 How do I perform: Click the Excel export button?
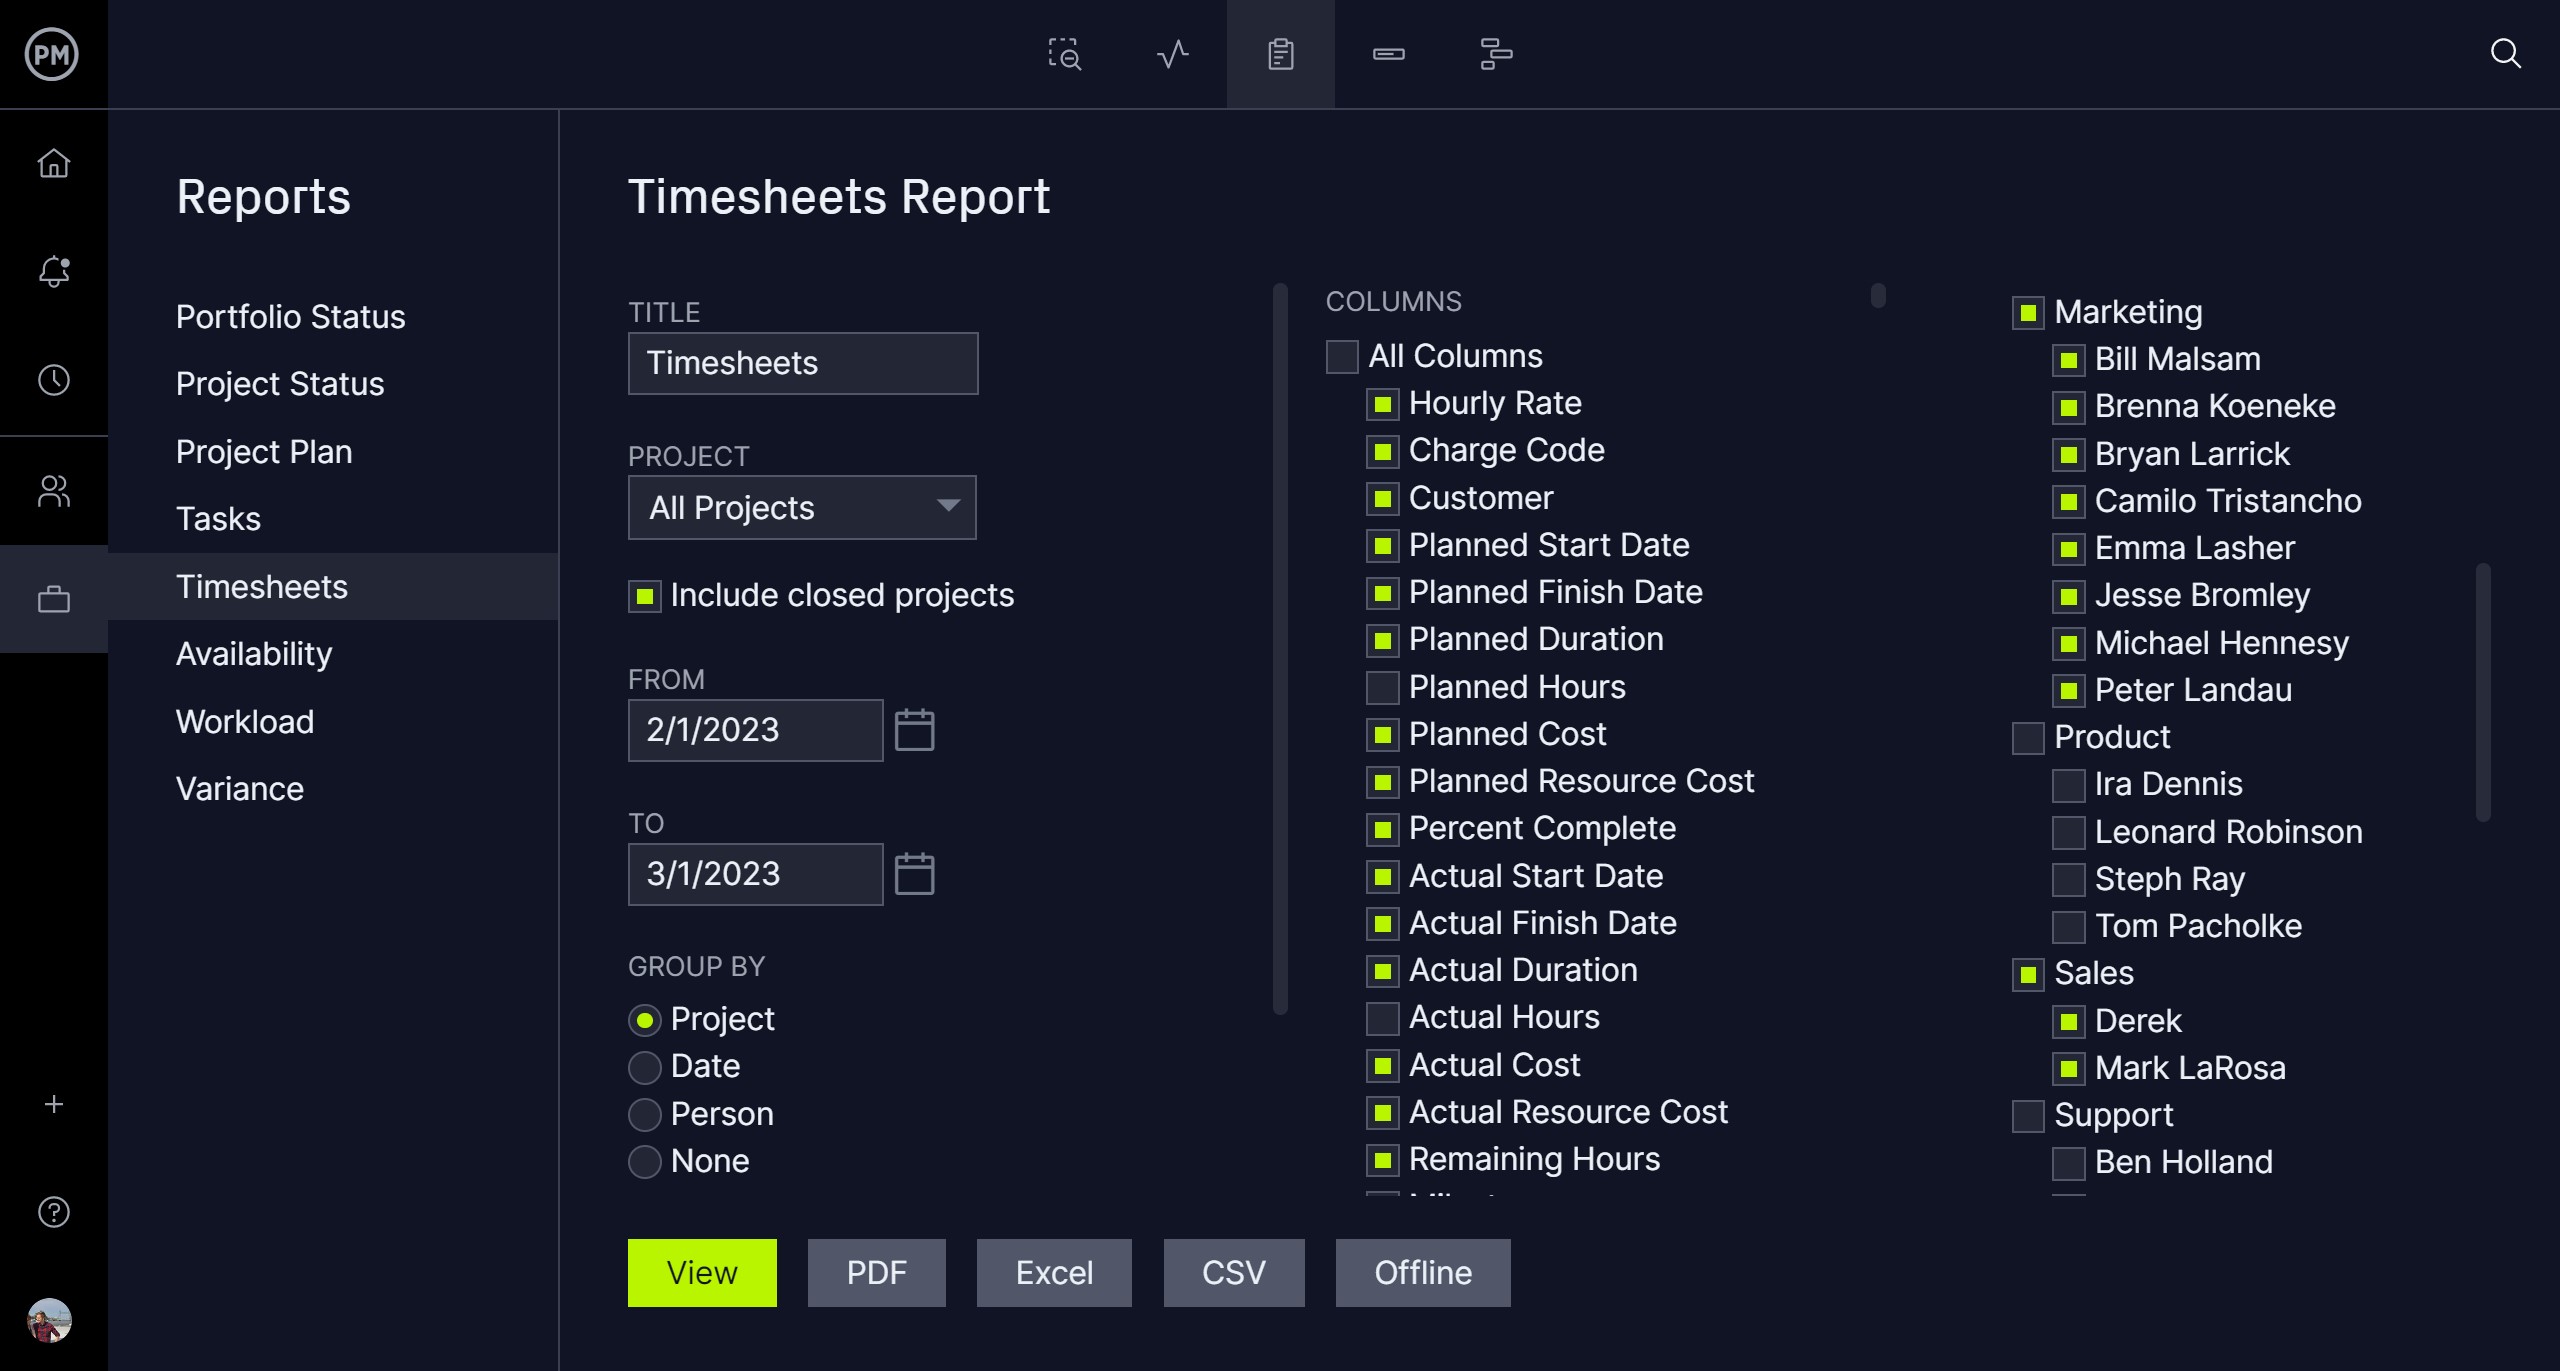1051,1269
